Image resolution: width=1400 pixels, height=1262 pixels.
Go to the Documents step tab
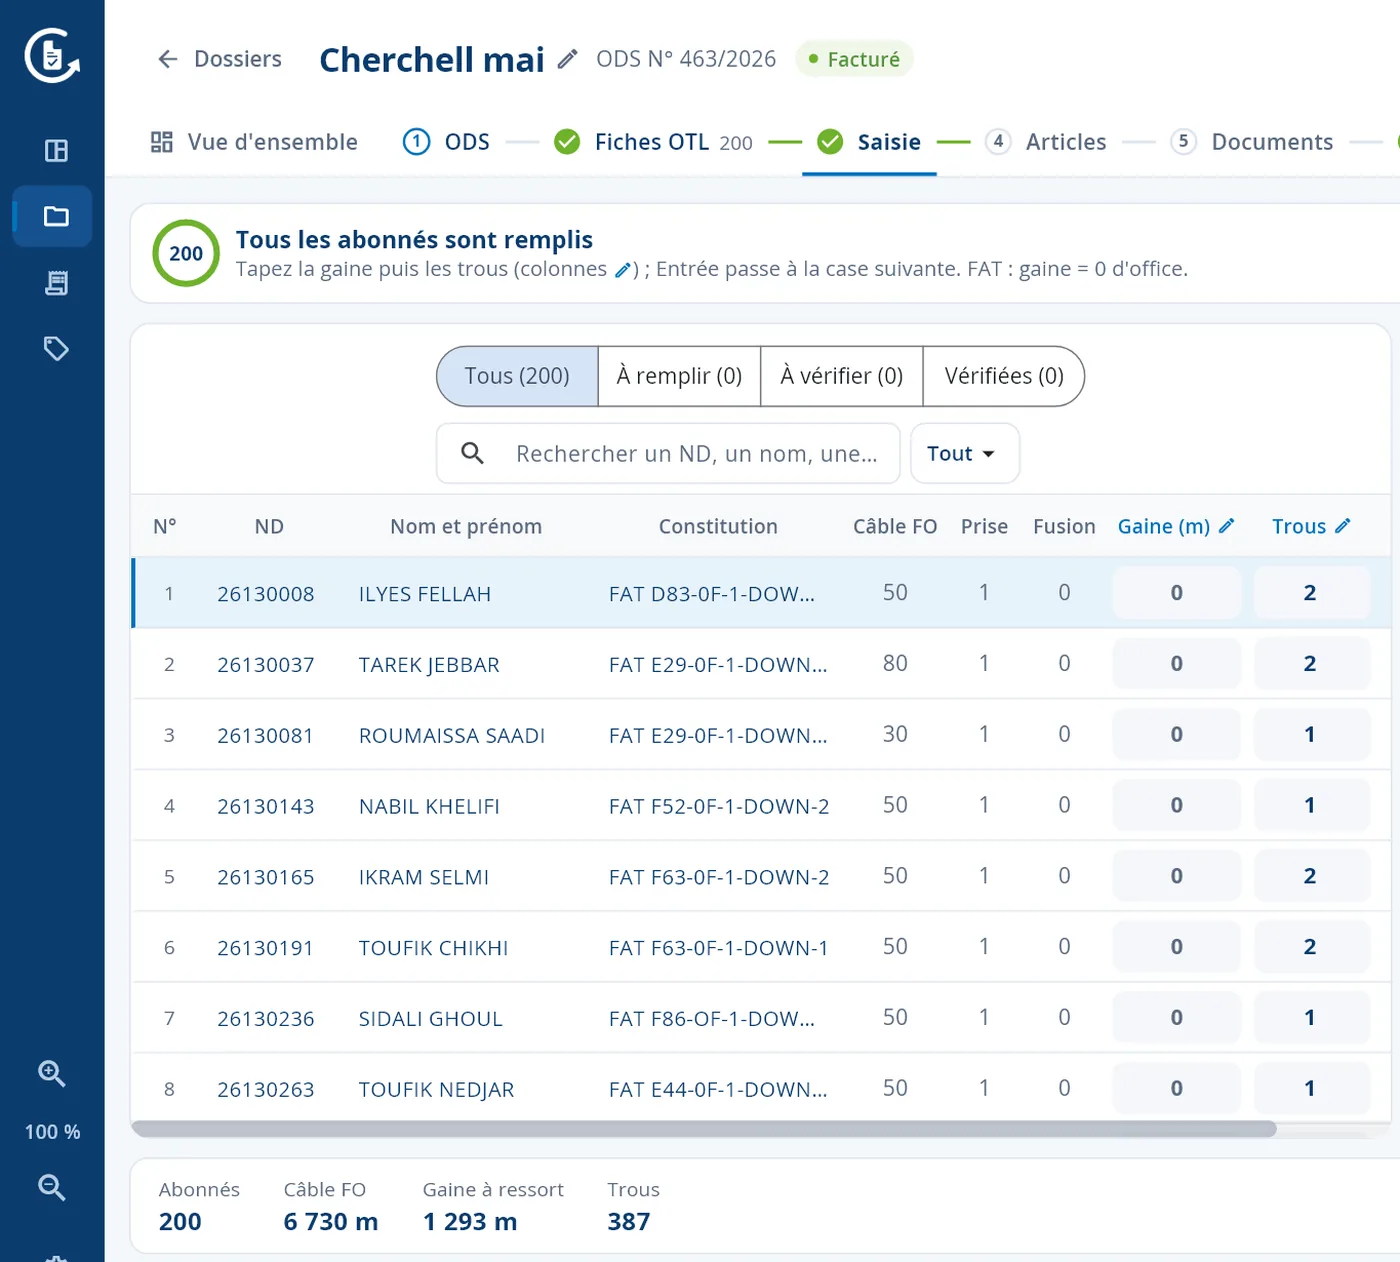pyautogui.click(x=1252, y=142)
